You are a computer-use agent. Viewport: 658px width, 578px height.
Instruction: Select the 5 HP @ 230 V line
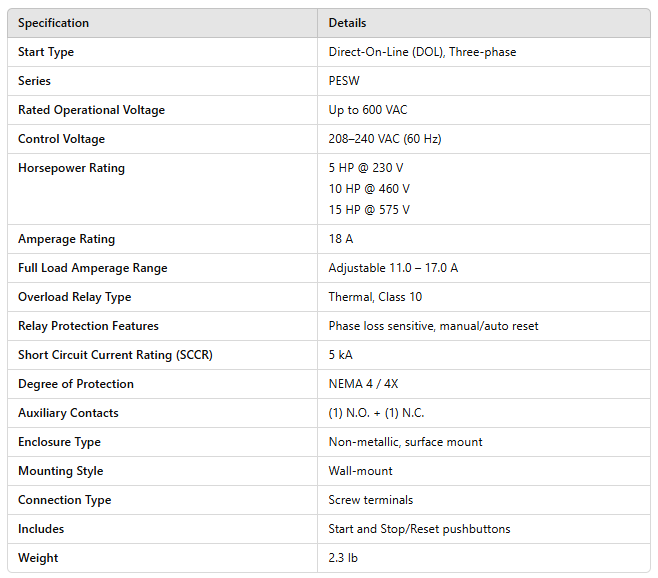366,168
